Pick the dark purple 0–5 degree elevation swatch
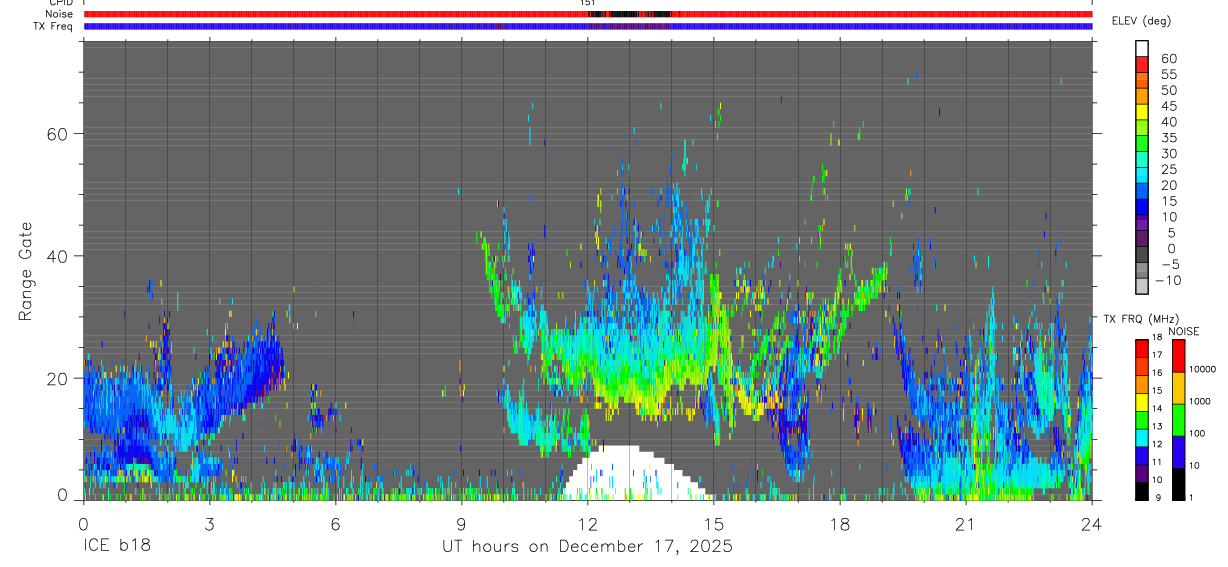 point(1142,240)
